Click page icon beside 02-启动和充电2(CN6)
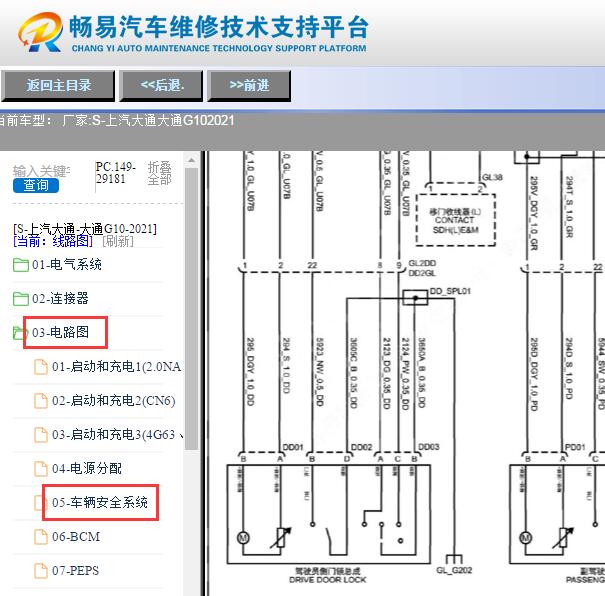The image size is (605, 596). point(41,401)
